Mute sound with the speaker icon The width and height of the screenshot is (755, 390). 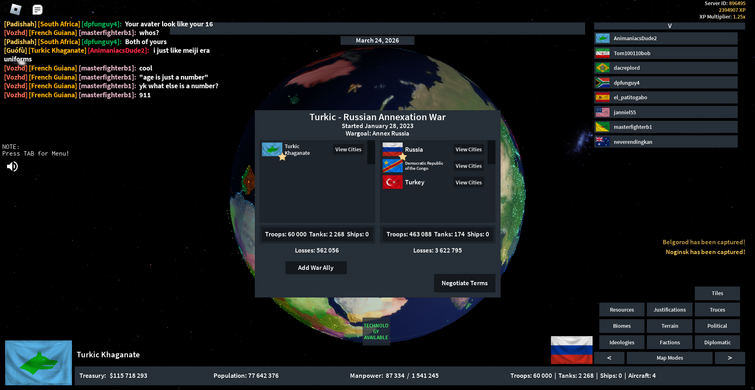pos(12,166)
